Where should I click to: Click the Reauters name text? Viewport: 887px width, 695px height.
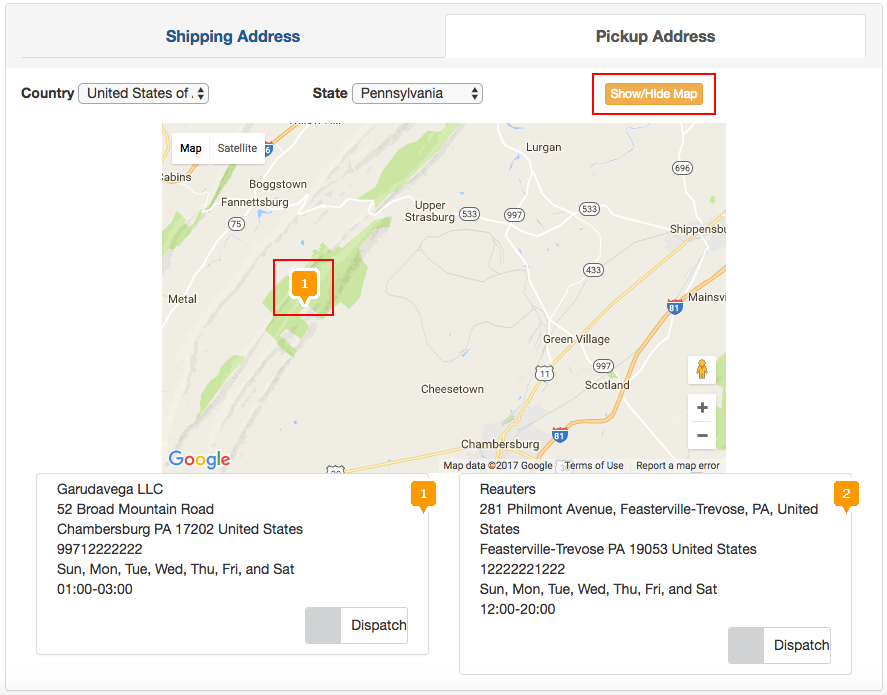point(507,489)
